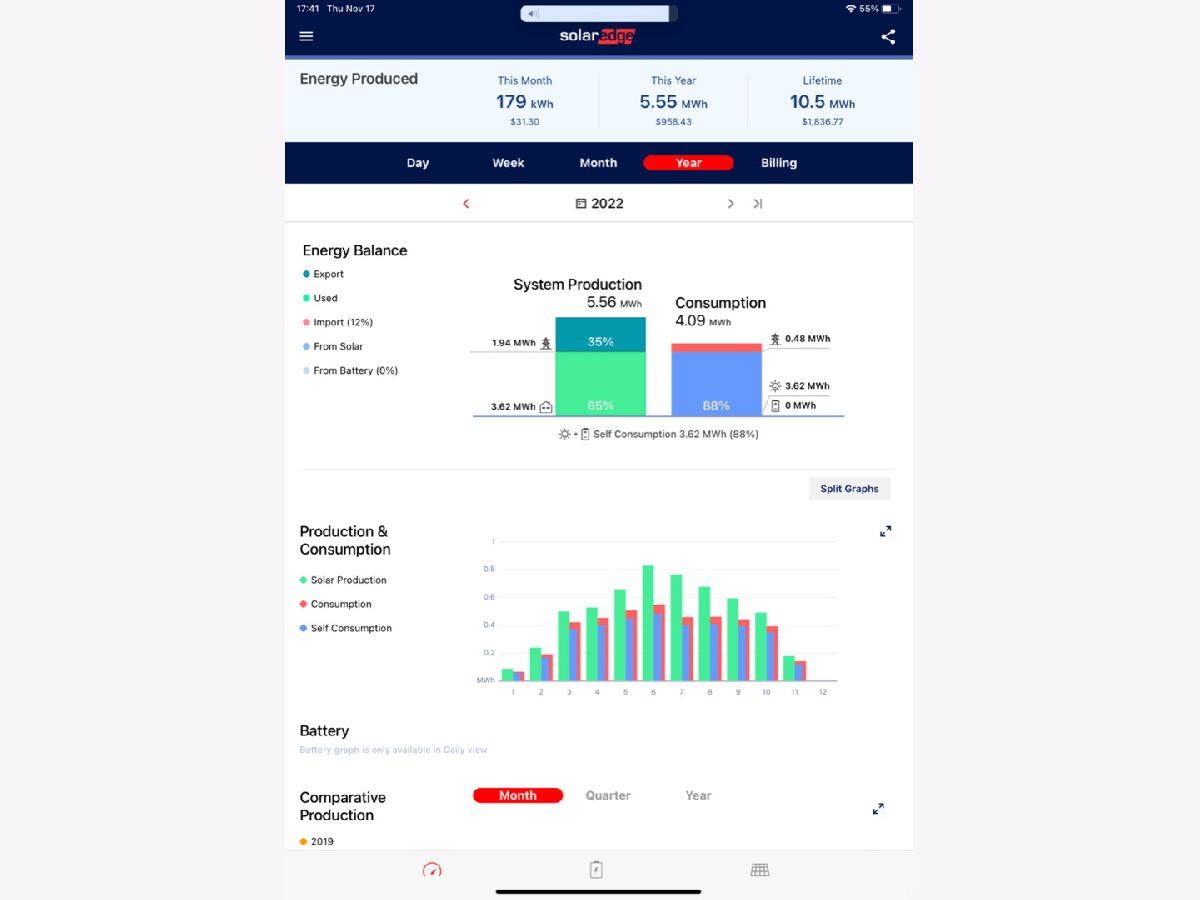Open the 2022 date picker
Screen dimensions: 1200x900
[600, 204]
